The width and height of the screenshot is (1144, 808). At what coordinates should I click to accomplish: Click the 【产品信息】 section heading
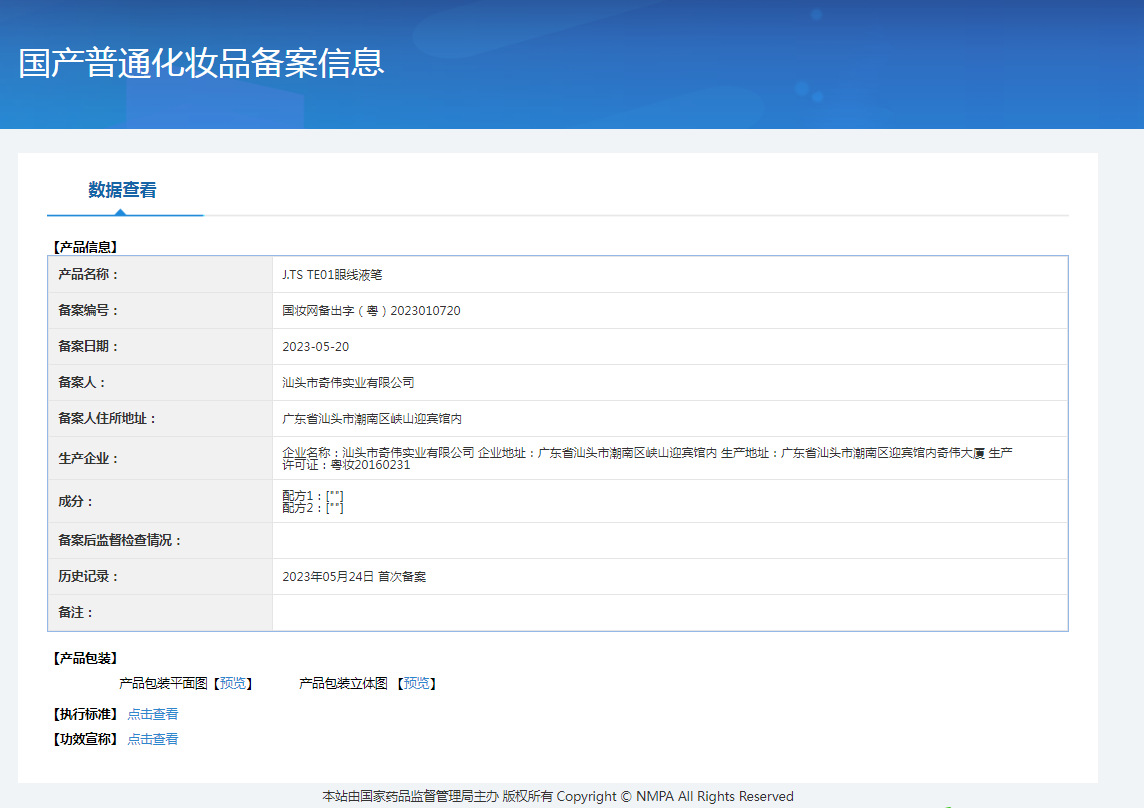[84, 246]
